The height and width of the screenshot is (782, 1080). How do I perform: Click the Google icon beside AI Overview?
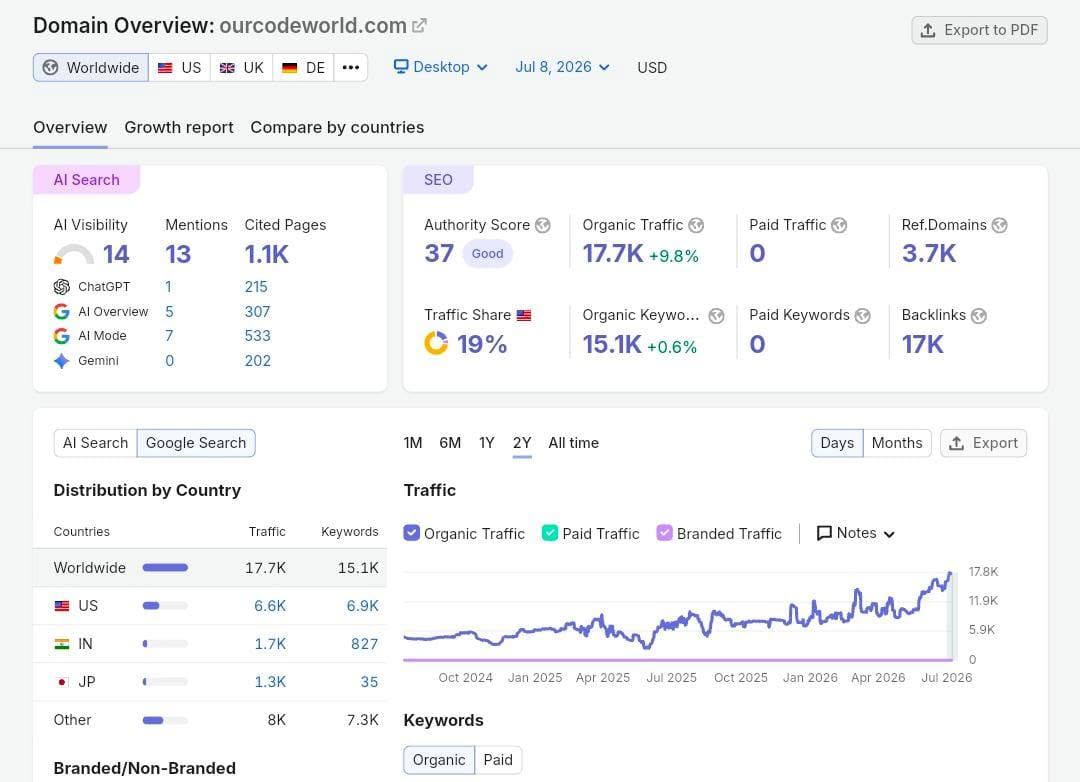coord(61,311)
